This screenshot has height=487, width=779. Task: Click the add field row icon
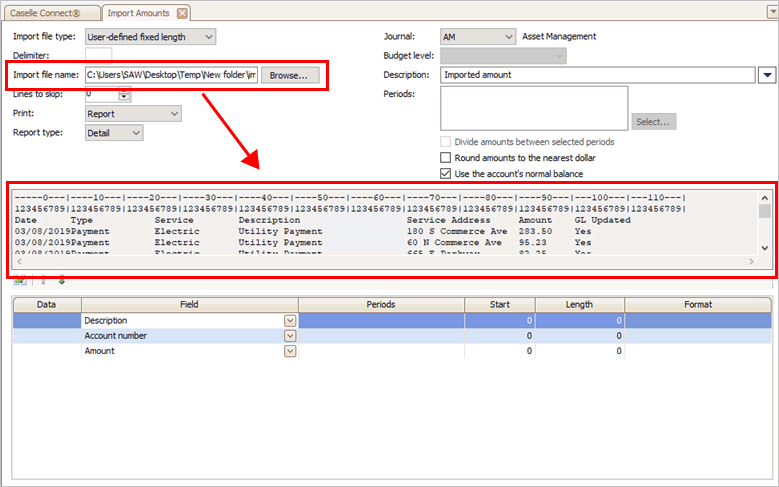tap(21, 283)
